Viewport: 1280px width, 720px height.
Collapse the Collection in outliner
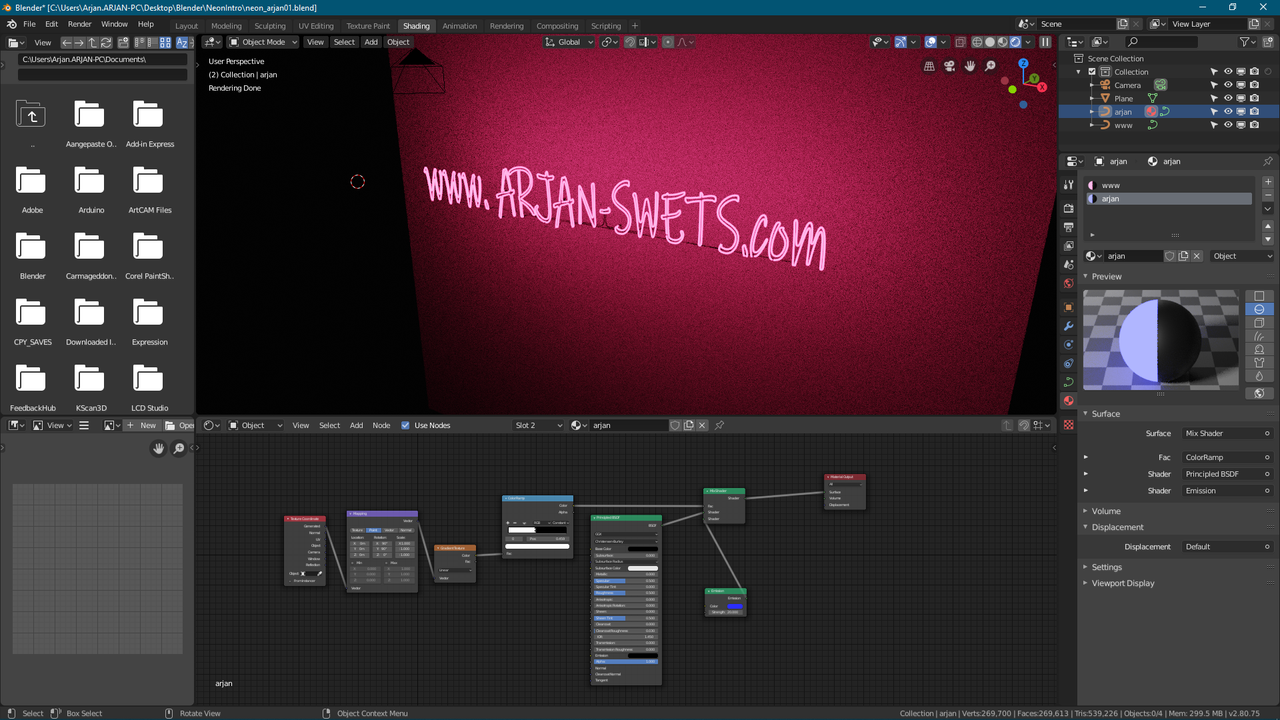[x=1079, y=72]
